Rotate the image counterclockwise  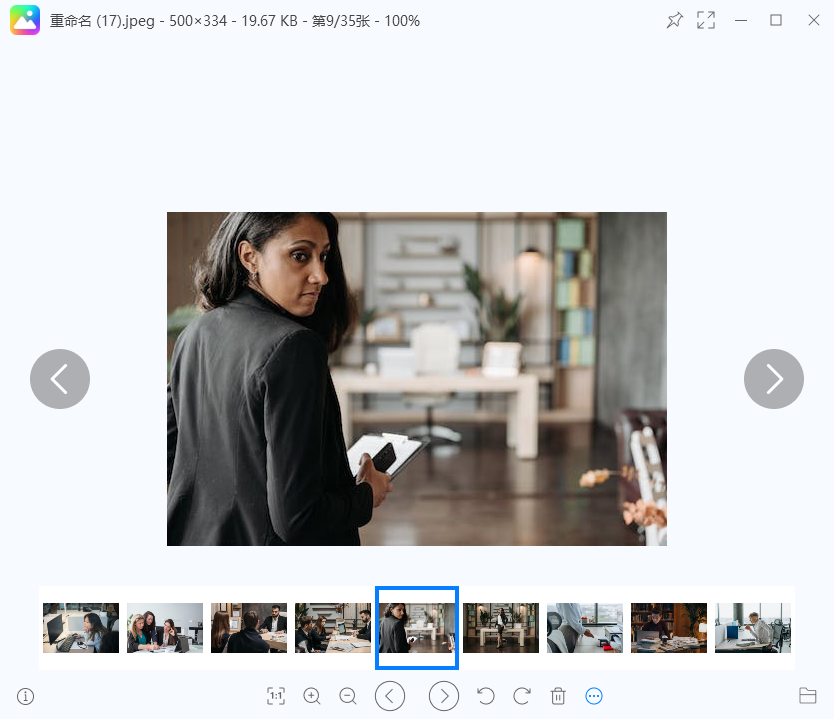(x=486, y=696)
